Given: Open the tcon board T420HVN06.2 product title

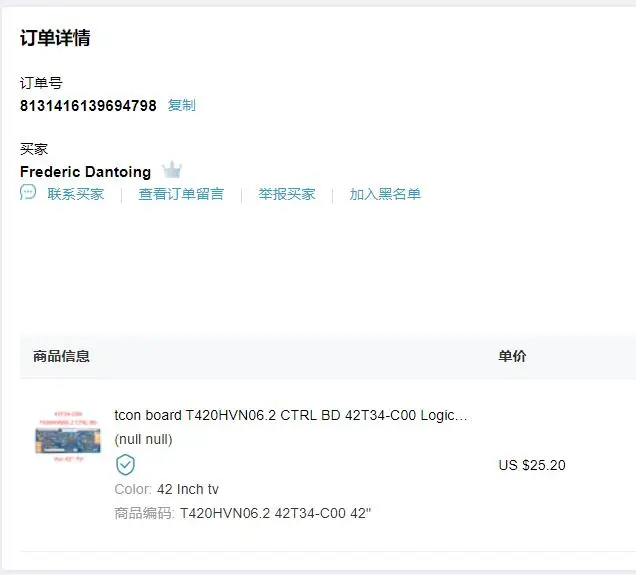Looking at the screenshot, I should [291, 415].
